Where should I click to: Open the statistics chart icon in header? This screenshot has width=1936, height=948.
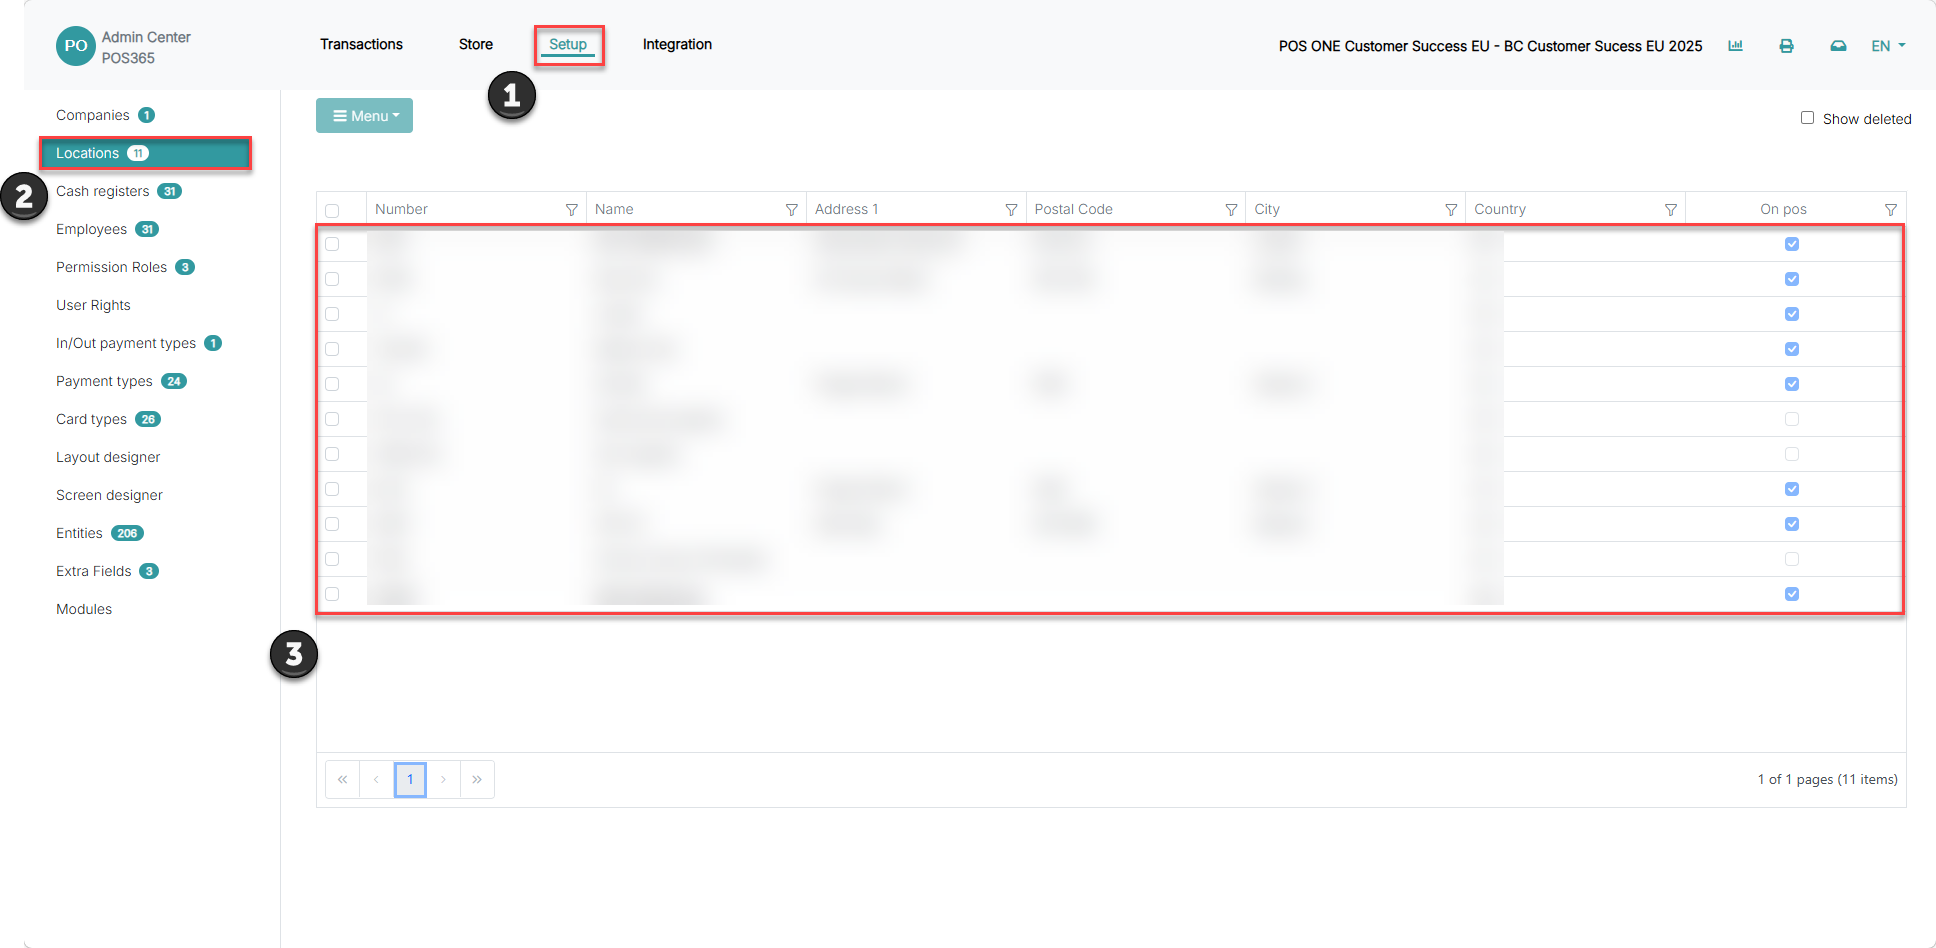(1735, 46)
